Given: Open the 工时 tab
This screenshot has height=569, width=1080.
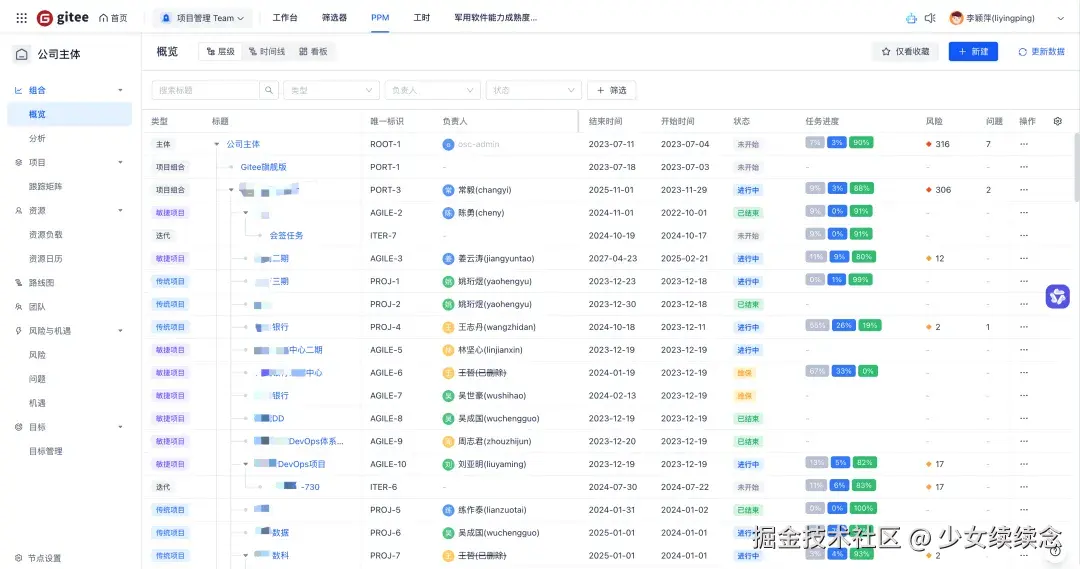Looking at the screenshot, I should pos(422,18).
